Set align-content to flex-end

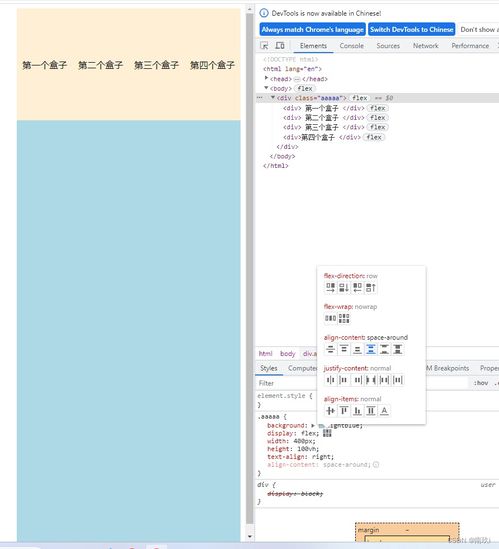click(x=357, y=349)
